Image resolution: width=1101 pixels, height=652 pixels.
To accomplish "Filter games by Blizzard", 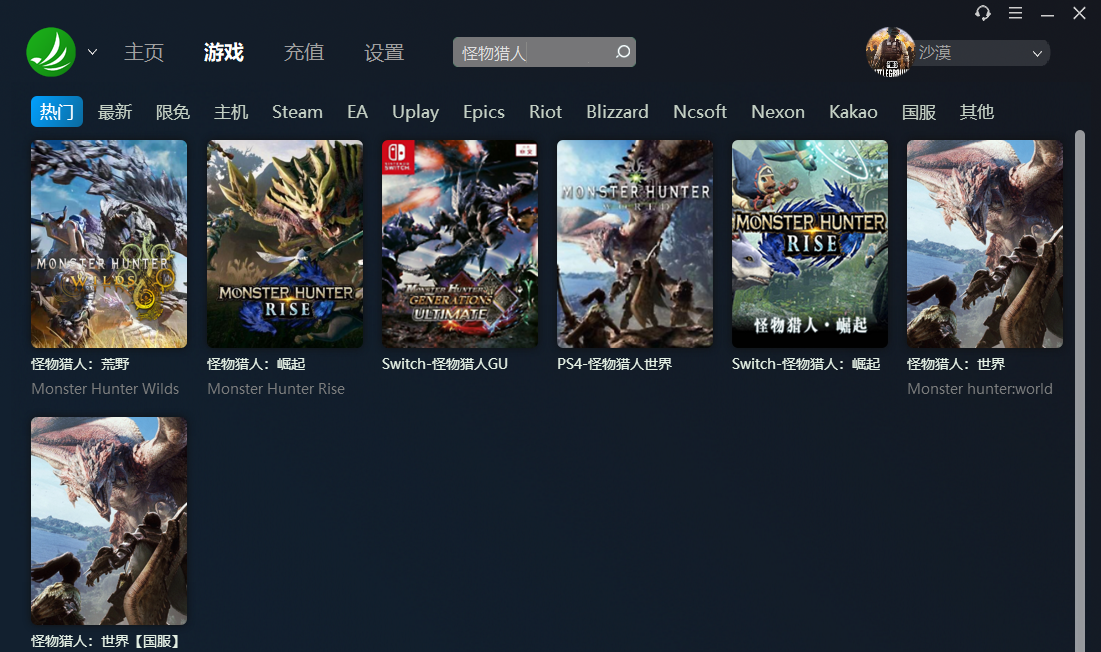I will (x=618, y=112).
